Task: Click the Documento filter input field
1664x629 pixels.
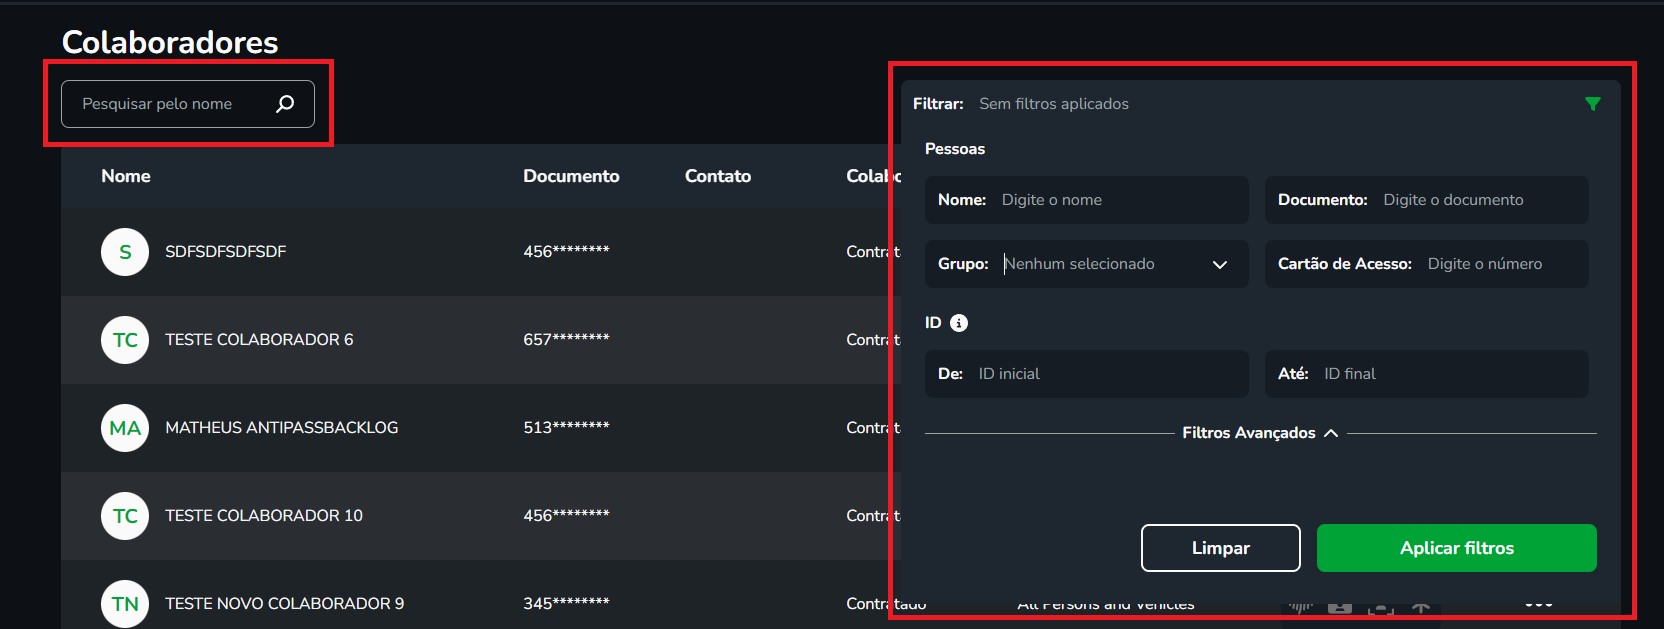Action: coord(1480,200)
